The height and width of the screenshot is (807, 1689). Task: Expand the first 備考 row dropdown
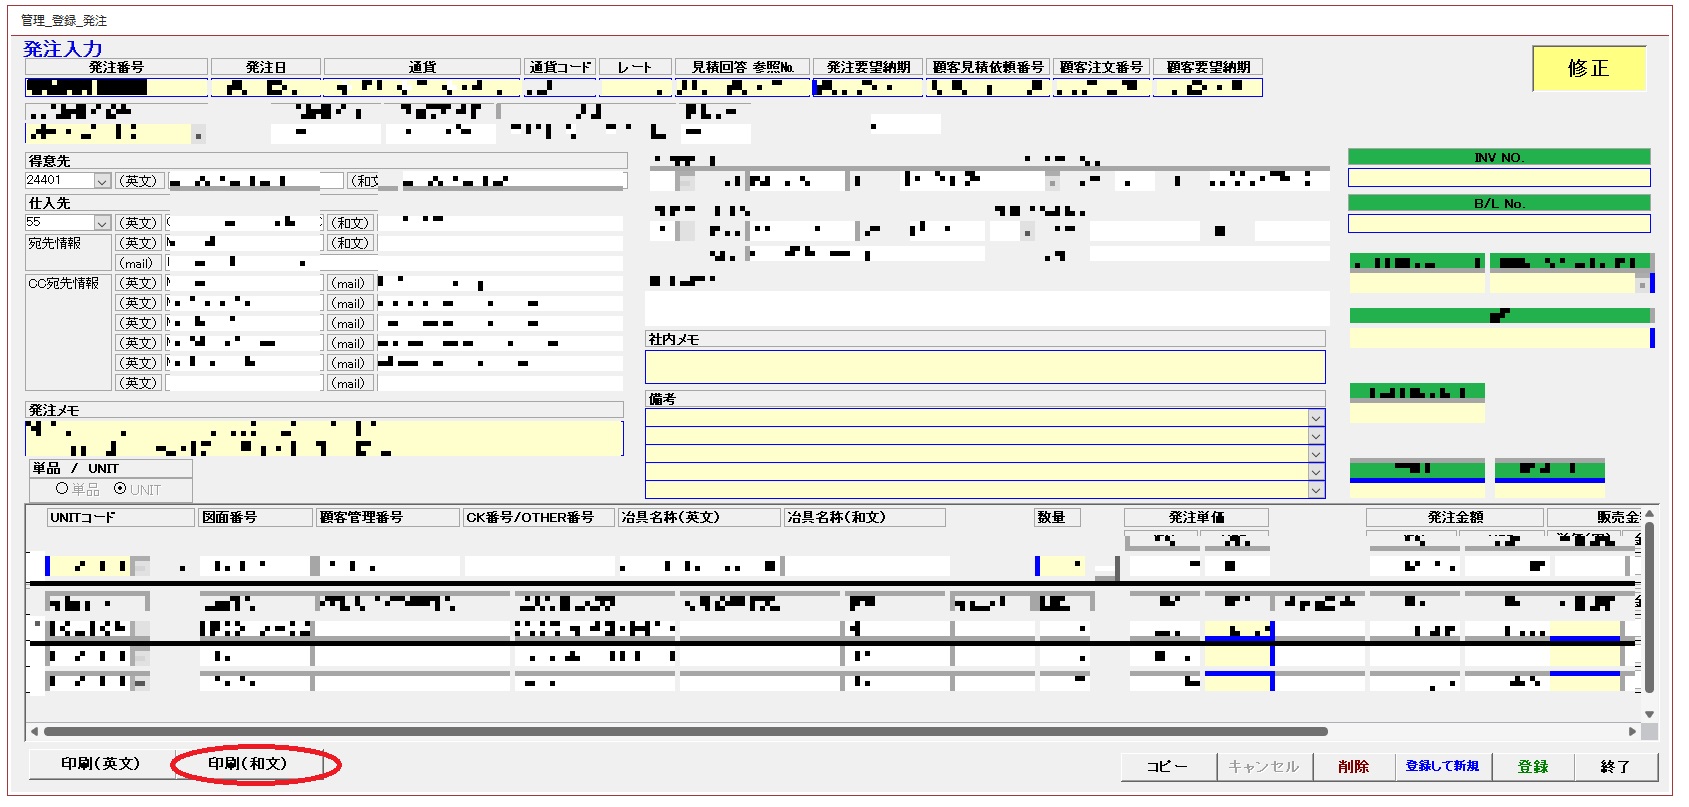click(x=1316, y=418)
